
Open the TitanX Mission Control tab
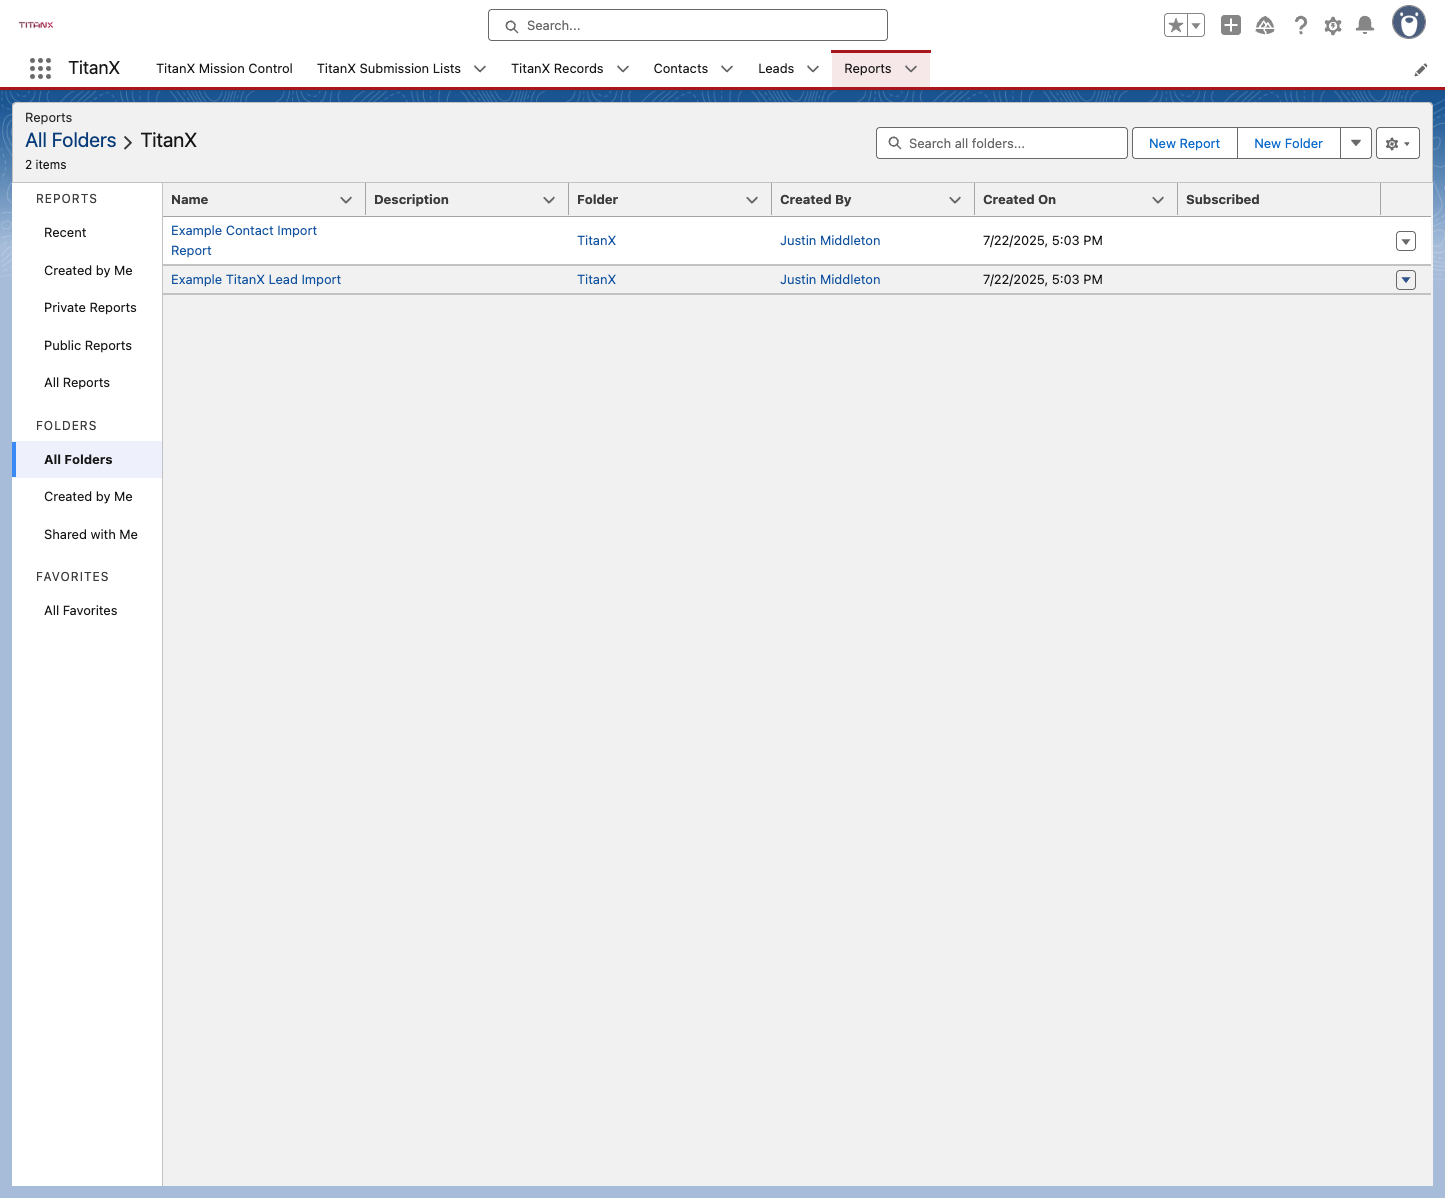tap(224, 69)
